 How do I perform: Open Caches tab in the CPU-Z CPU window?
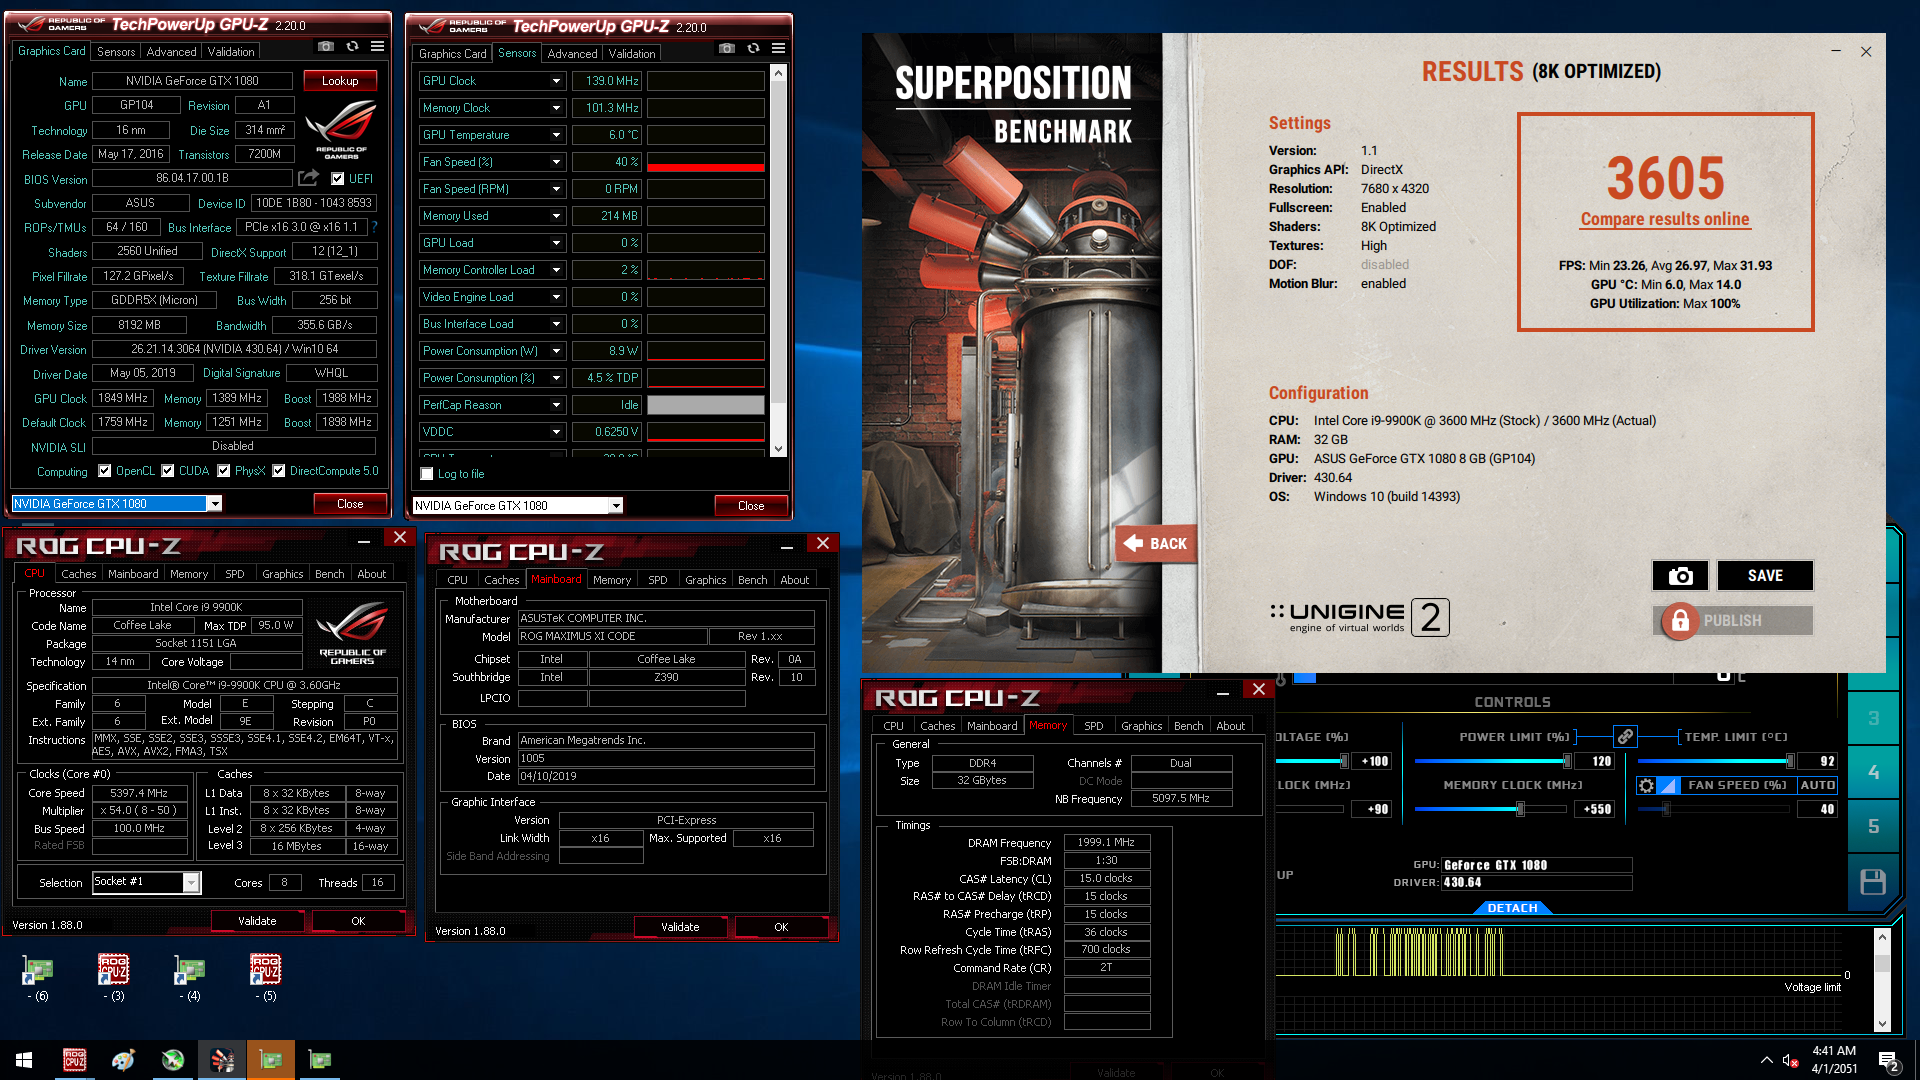[x=78, y=574]
